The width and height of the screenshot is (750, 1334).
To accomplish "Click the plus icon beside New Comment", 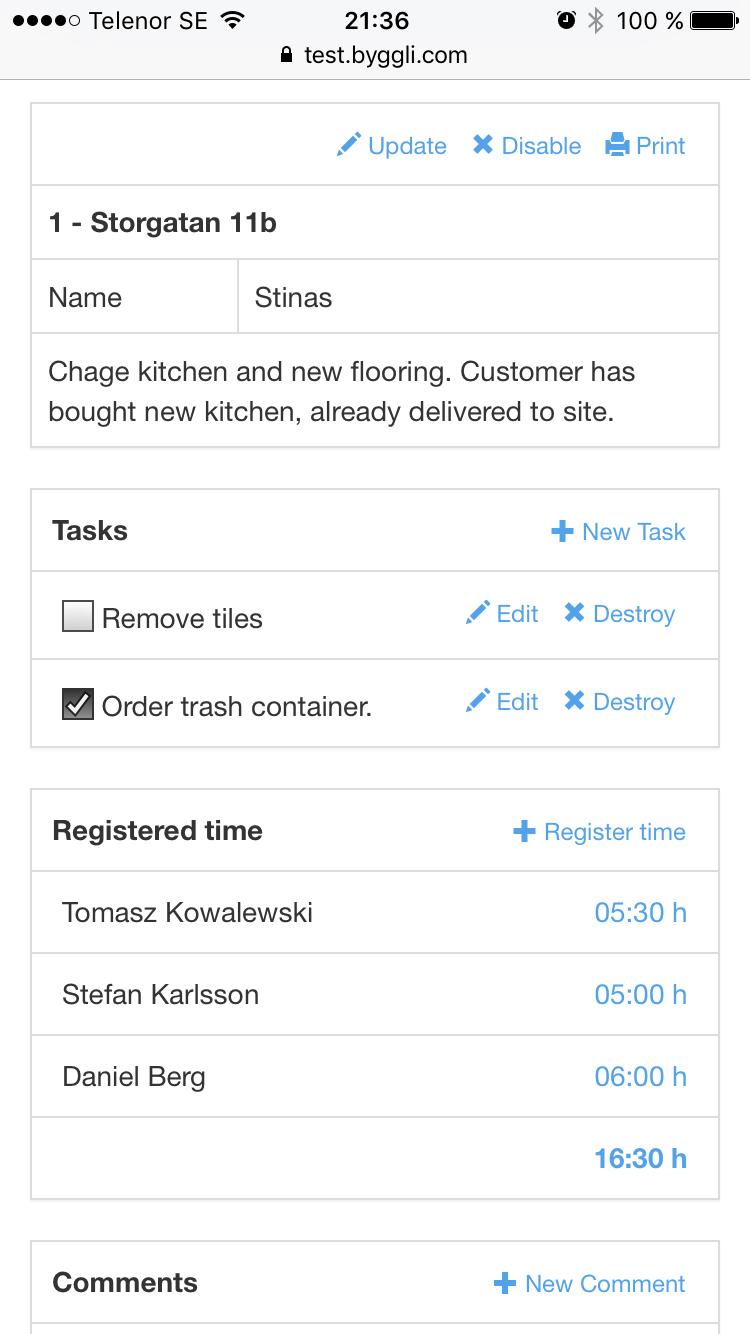I will pos(505,1284).
